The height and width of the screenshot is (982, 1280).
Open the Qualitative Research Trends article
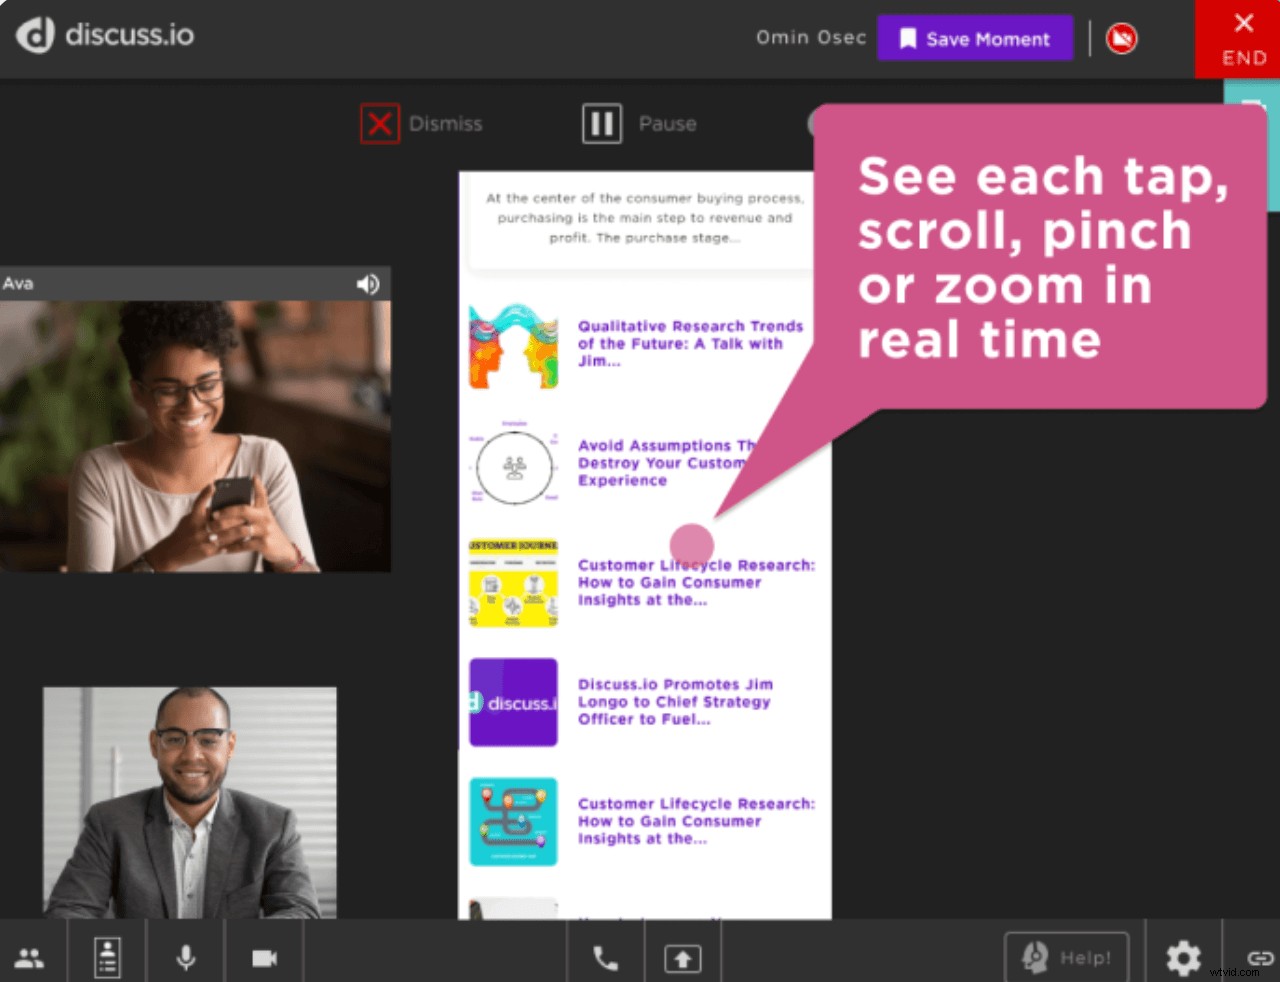690,343
